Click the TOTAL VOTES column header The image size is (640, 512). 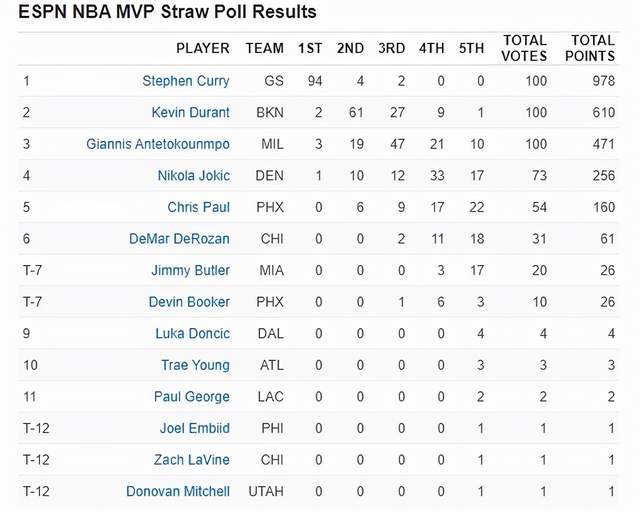(524, 48)
